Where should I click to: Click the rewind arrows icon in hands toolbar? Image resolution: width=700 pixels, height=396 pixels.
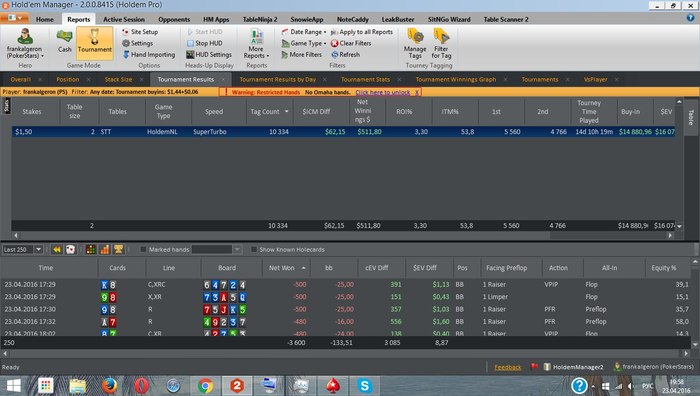coord(57,250)
